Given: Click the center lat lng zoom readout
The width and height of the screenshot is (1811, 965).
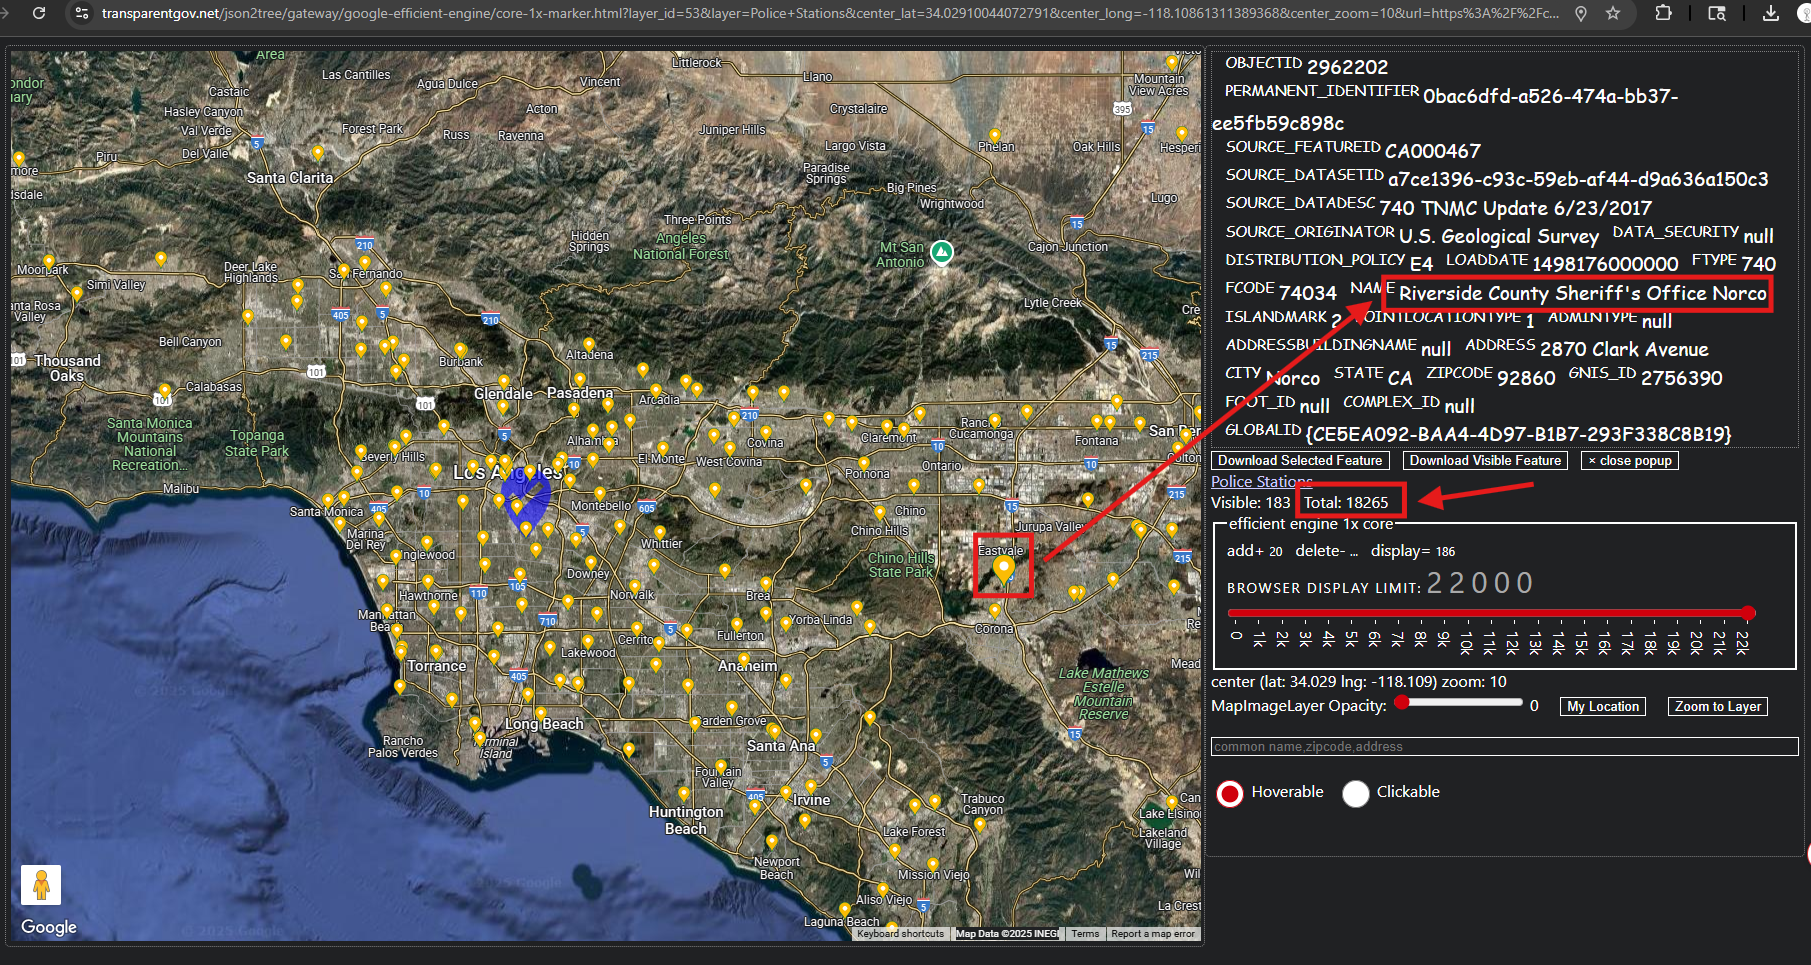Looking at the screenshot, I should 1359,682.
